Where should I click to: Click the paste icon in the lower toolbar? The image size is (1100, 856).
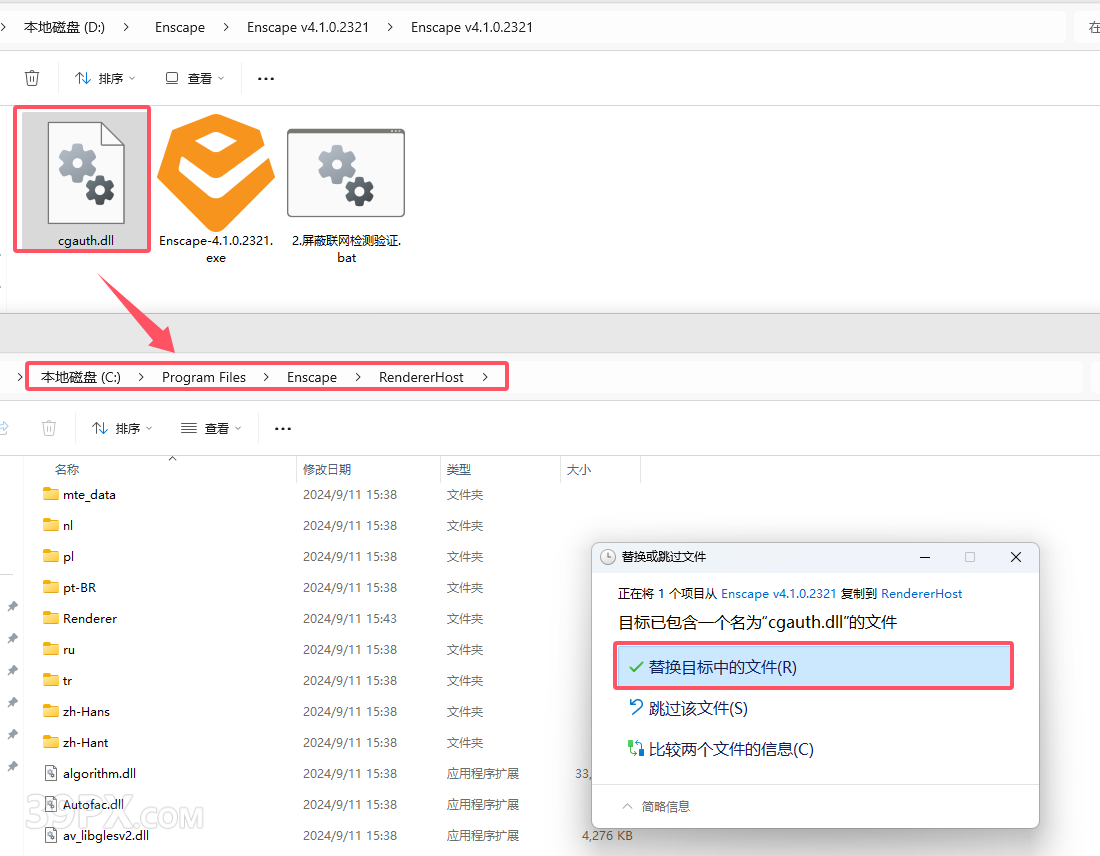6,427
